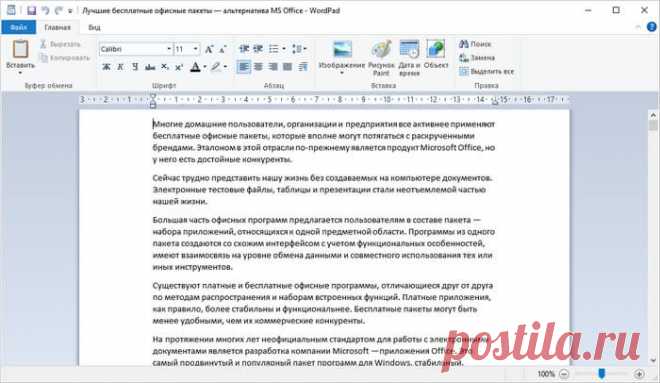The image size is (660, 383).
Task: Click the shrink font icon
Action: click(223, 49)
